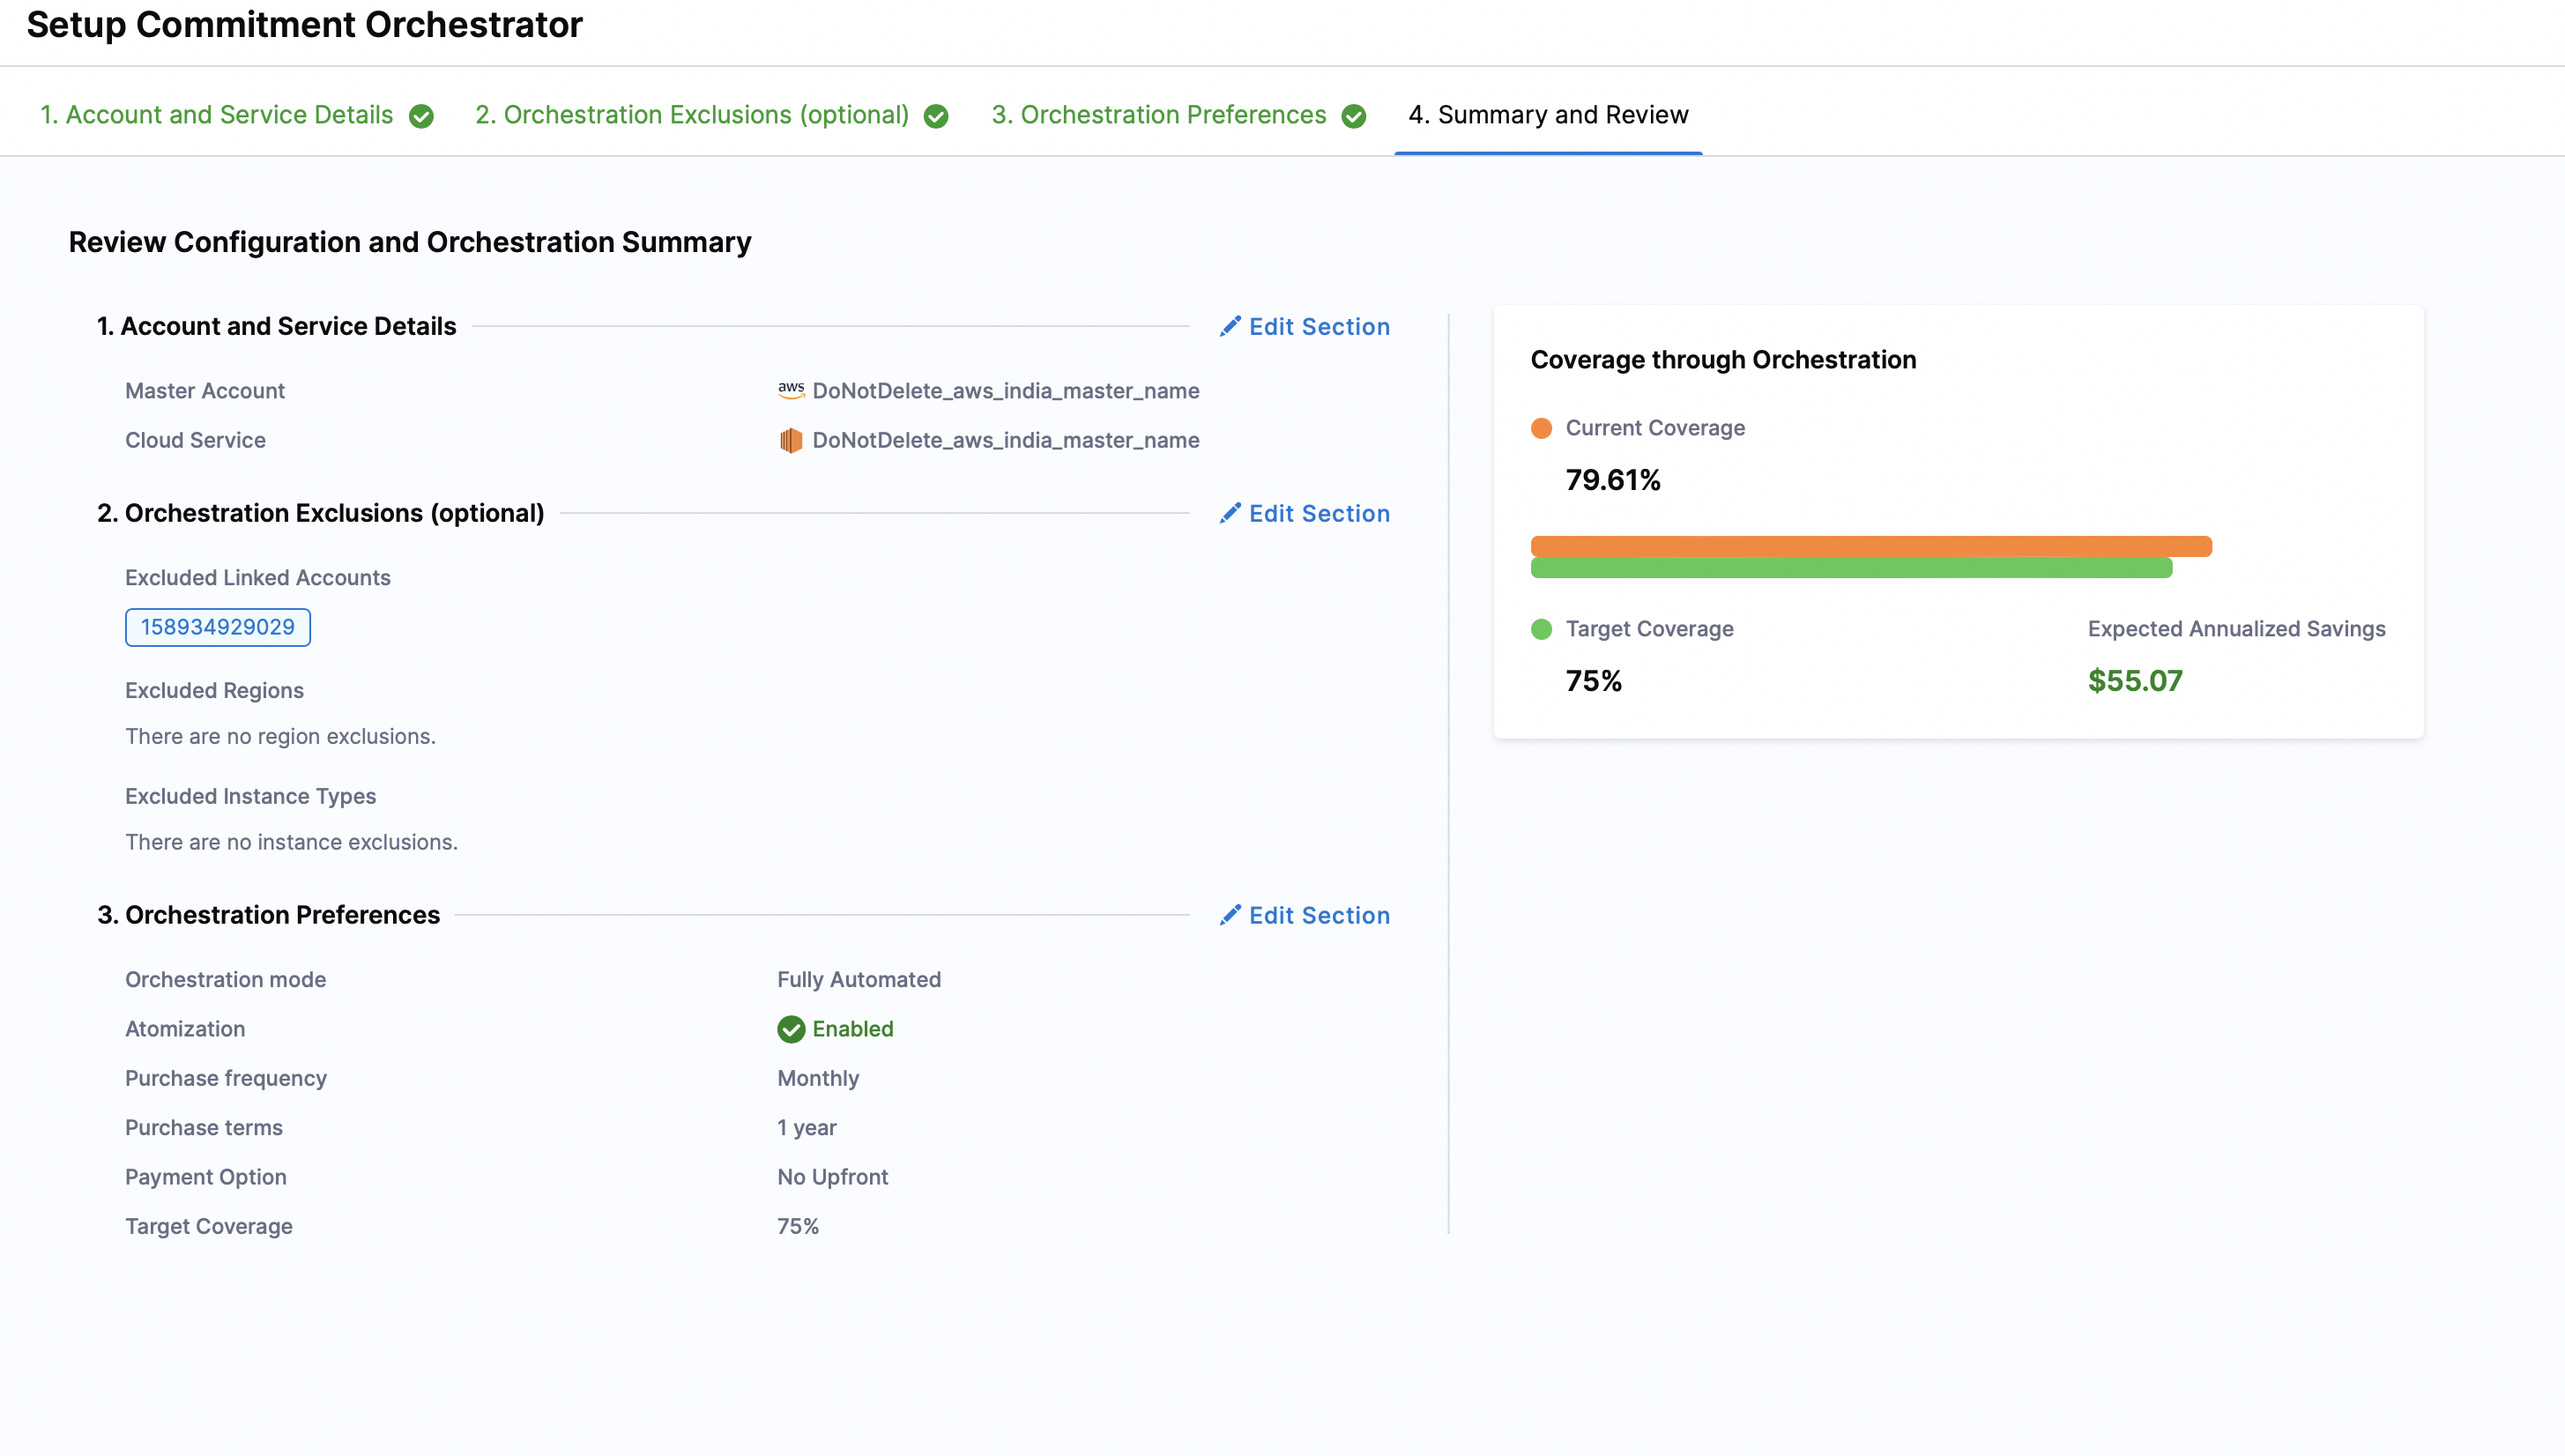2565x1456 pixels.
Task: Click the orange cloud service icon
Action: click(791, 440)
